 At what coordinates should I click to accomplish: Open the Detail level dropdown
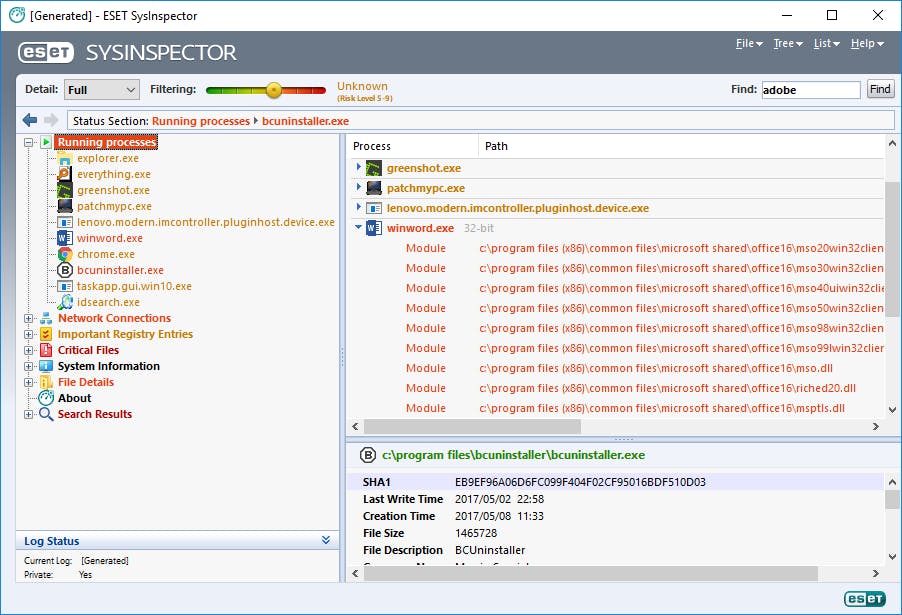[102, 90]
